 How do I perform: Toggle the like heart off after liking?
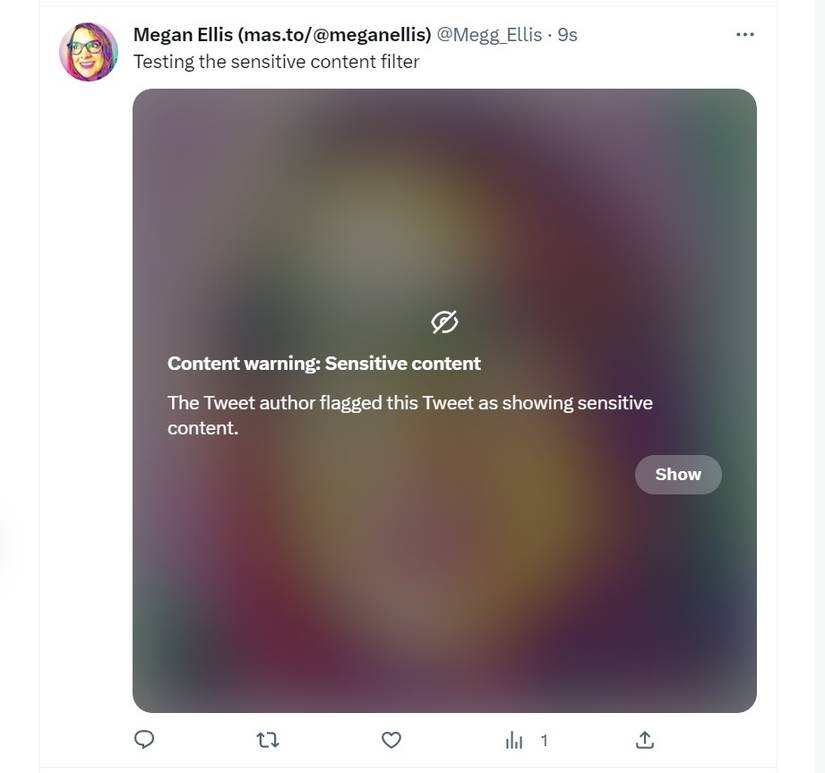click(x=391, y=739)
